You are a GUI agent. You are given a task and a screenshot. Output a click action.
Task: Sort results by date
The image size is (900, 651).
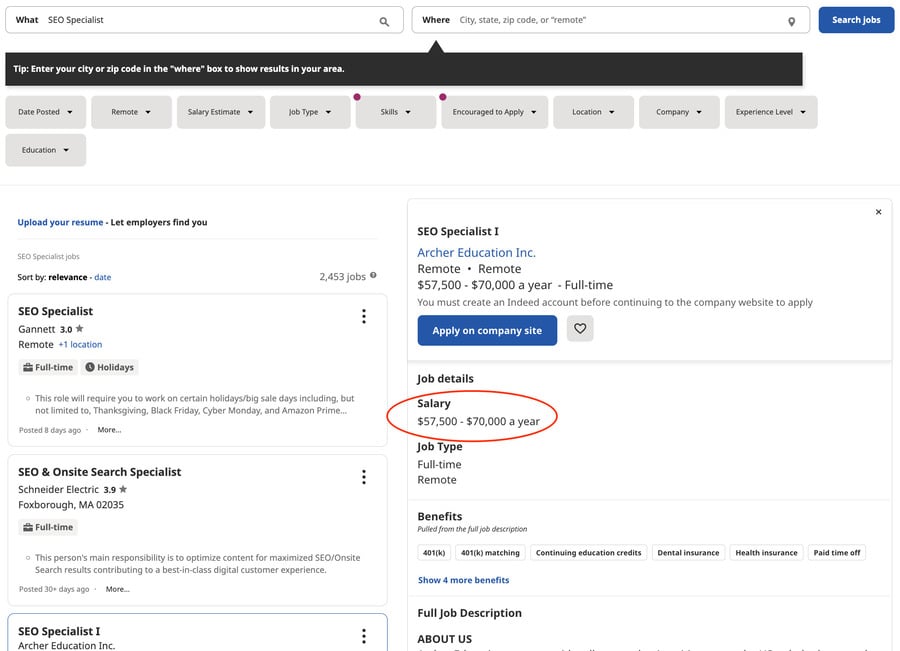(x=103, y=277)
